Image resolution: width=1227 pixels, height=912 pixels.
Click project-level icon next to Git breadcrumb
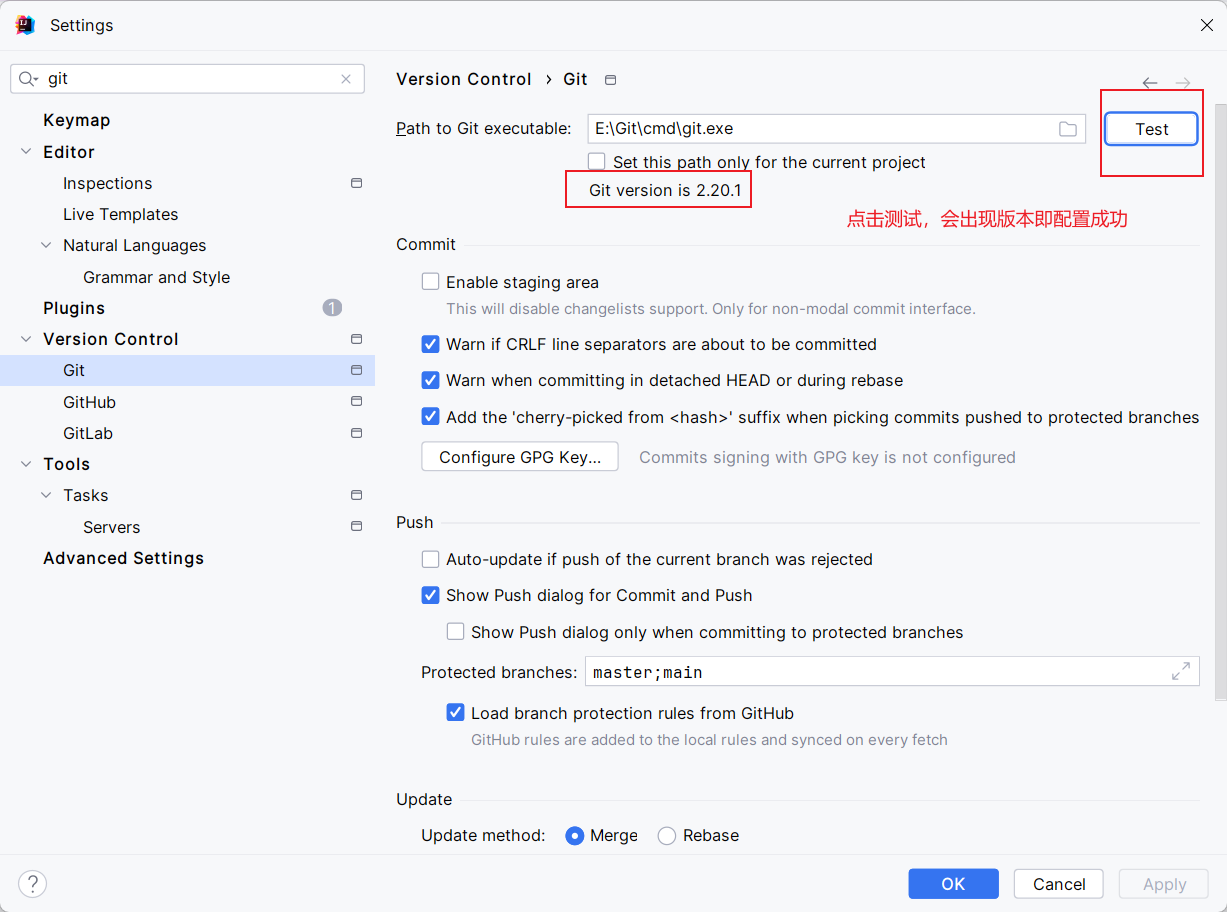(611, 80)
